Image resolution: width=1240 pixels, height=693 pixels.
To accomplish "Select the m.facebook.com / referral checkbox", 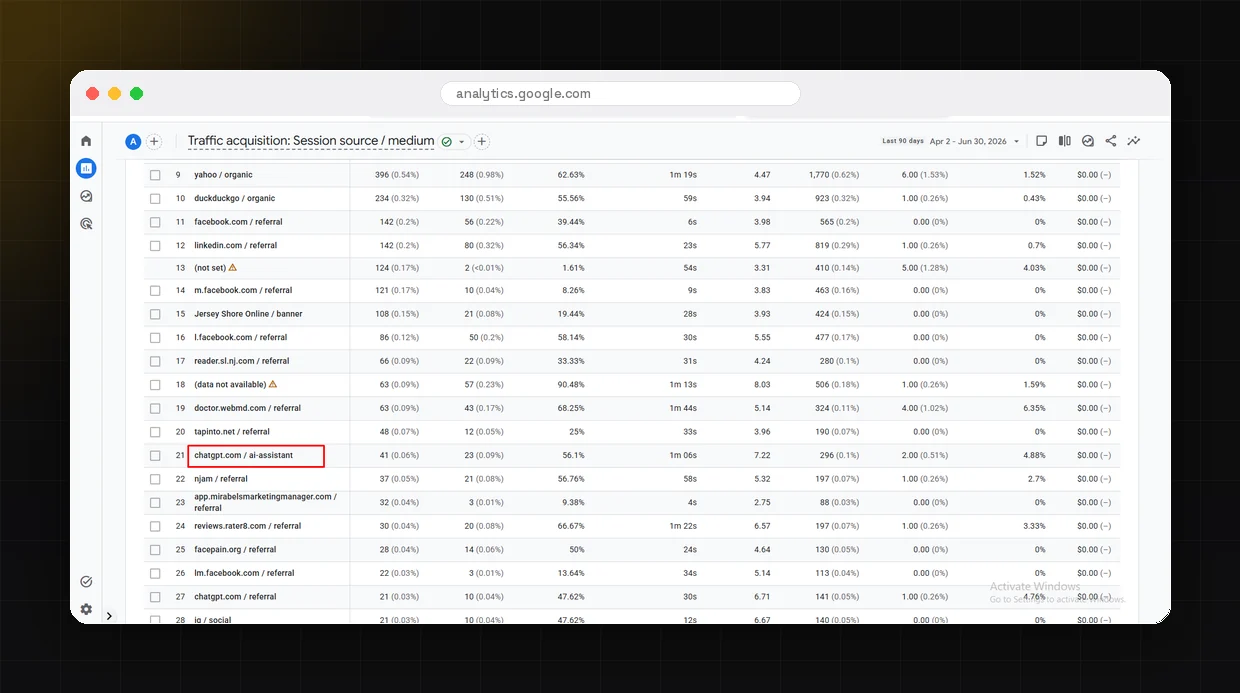I will (x=155, y=291).
